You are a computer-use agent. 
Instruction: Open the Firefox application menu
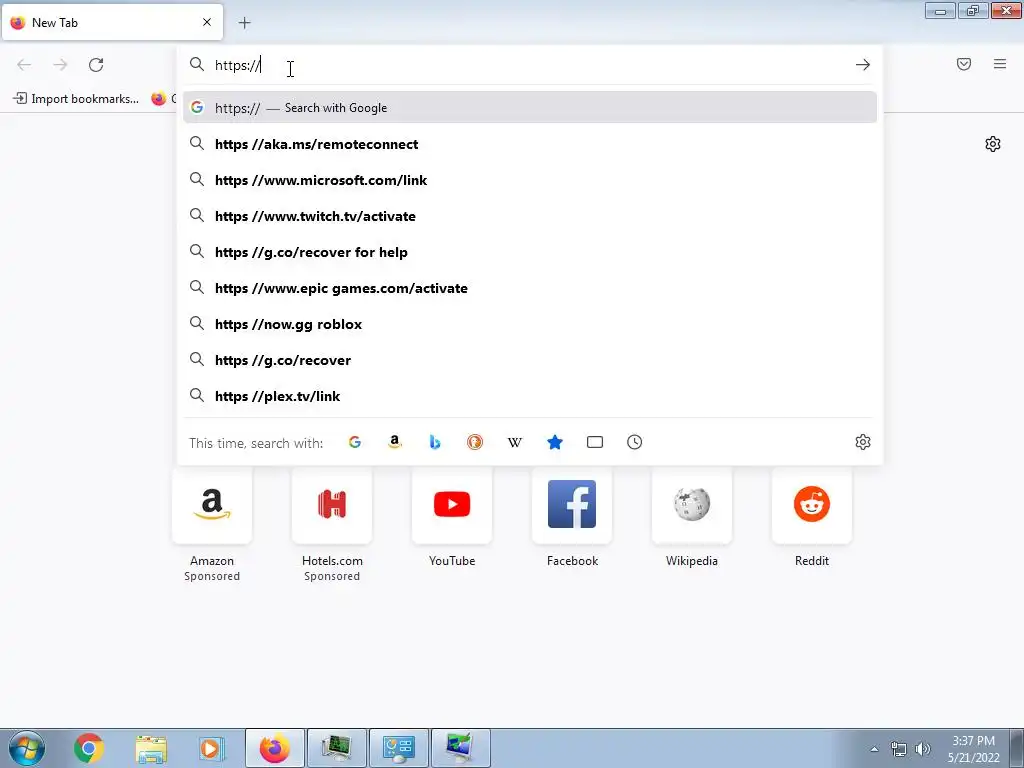[1000, 64]
